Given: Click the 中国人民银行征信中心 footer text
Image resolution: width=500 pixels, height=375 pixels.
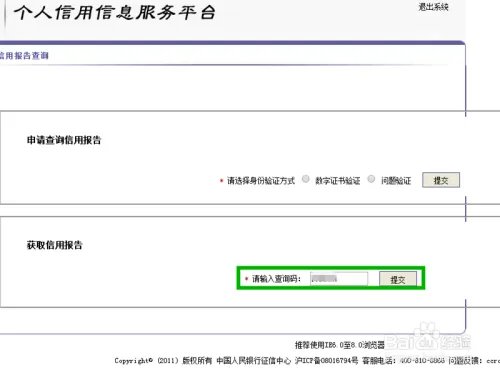Looking at the screenshot, I should 254,360.
